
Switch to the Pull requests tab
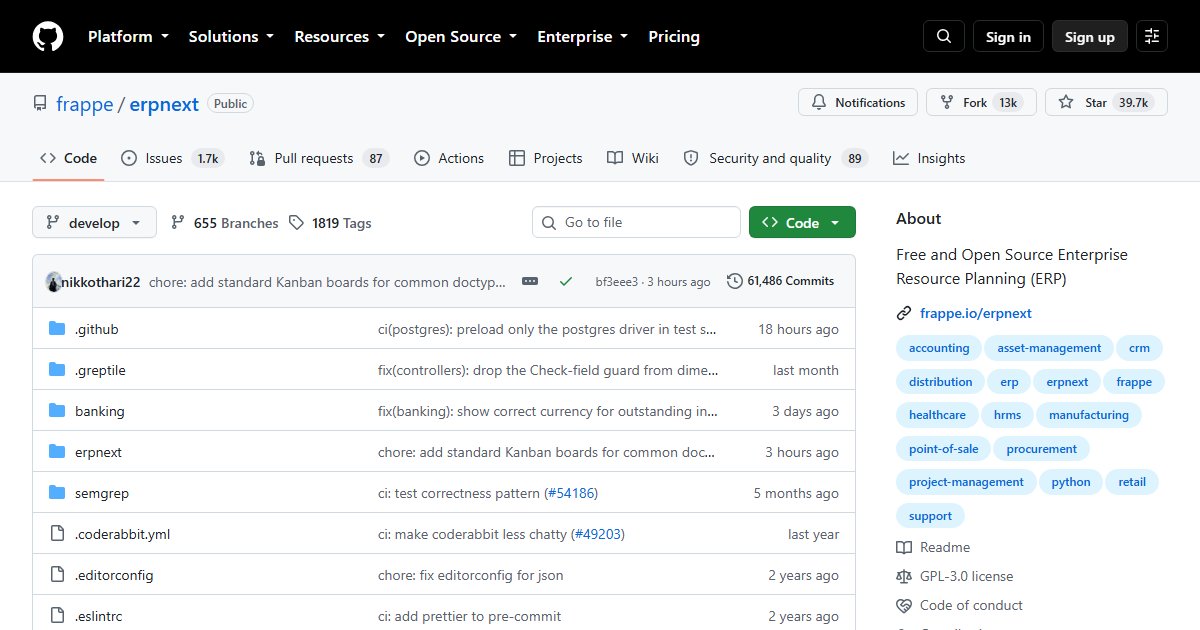tap(319, 158)
